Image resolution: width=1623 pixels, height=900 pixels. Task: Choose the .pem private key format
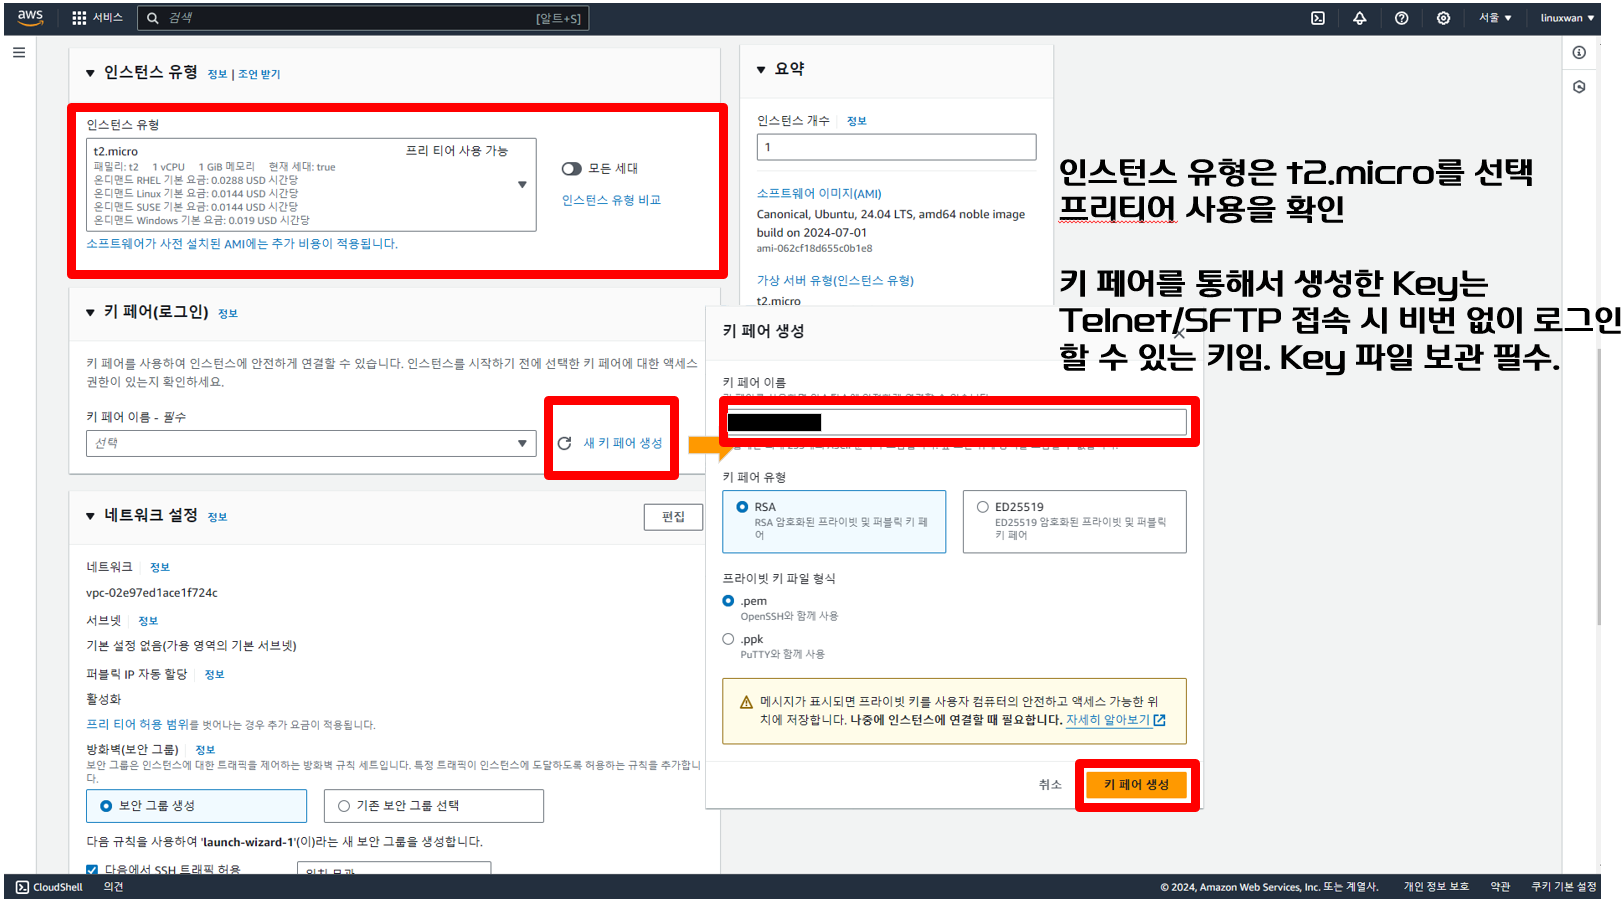pos(728,601)
